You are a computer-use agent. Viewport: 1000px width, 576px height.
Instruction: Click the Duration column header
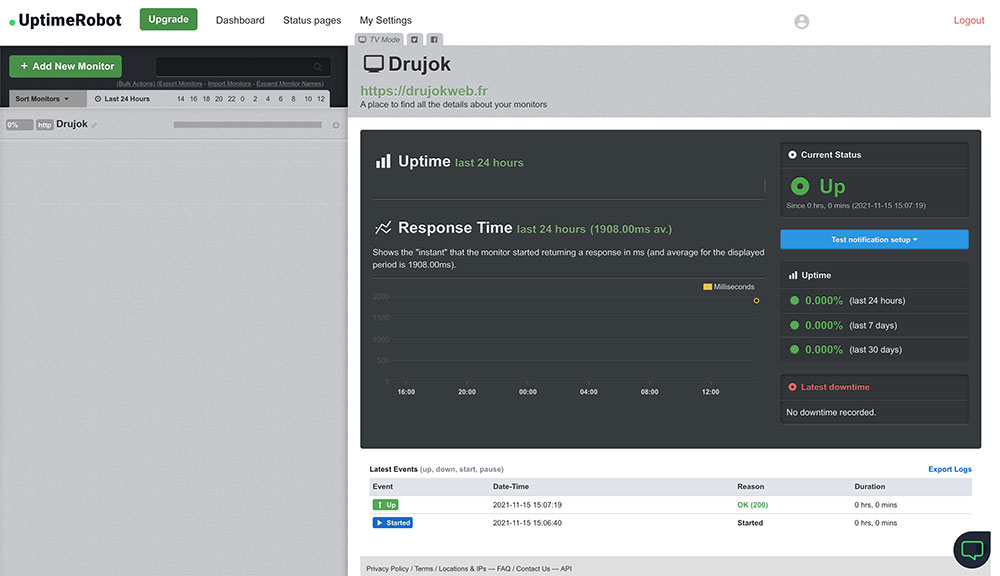pyautogui.click(x=869, y=487)
